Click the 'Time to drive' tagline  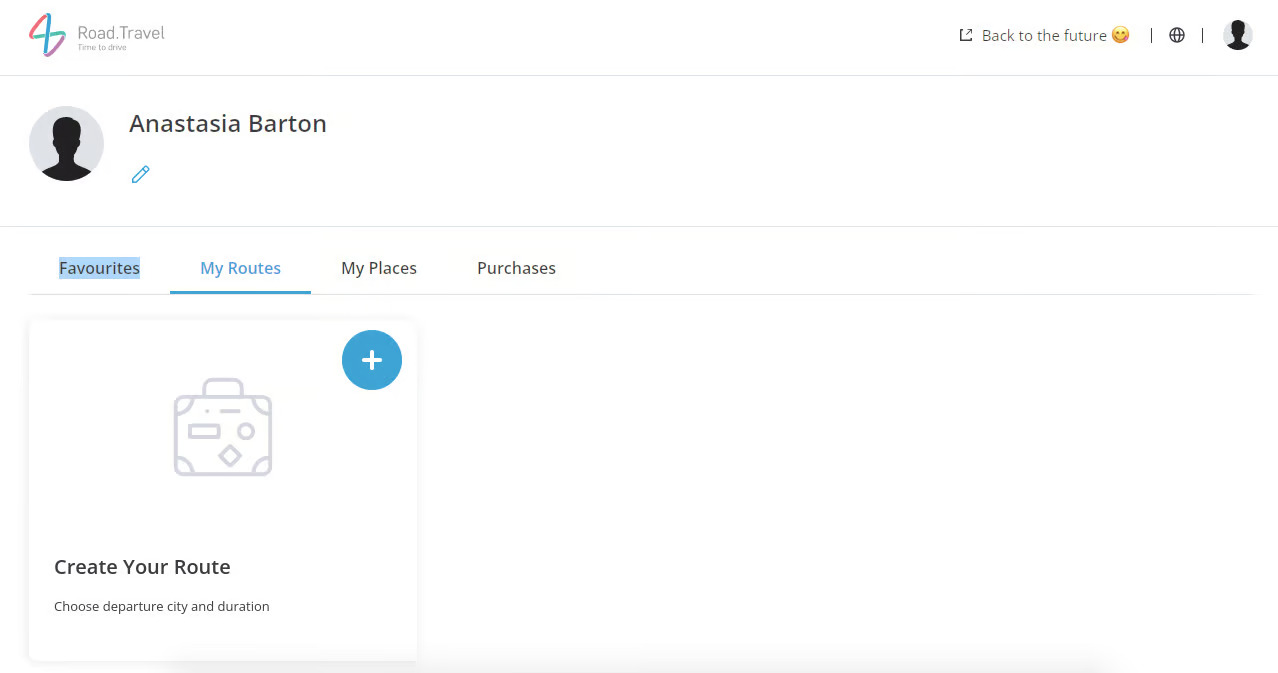102,48
